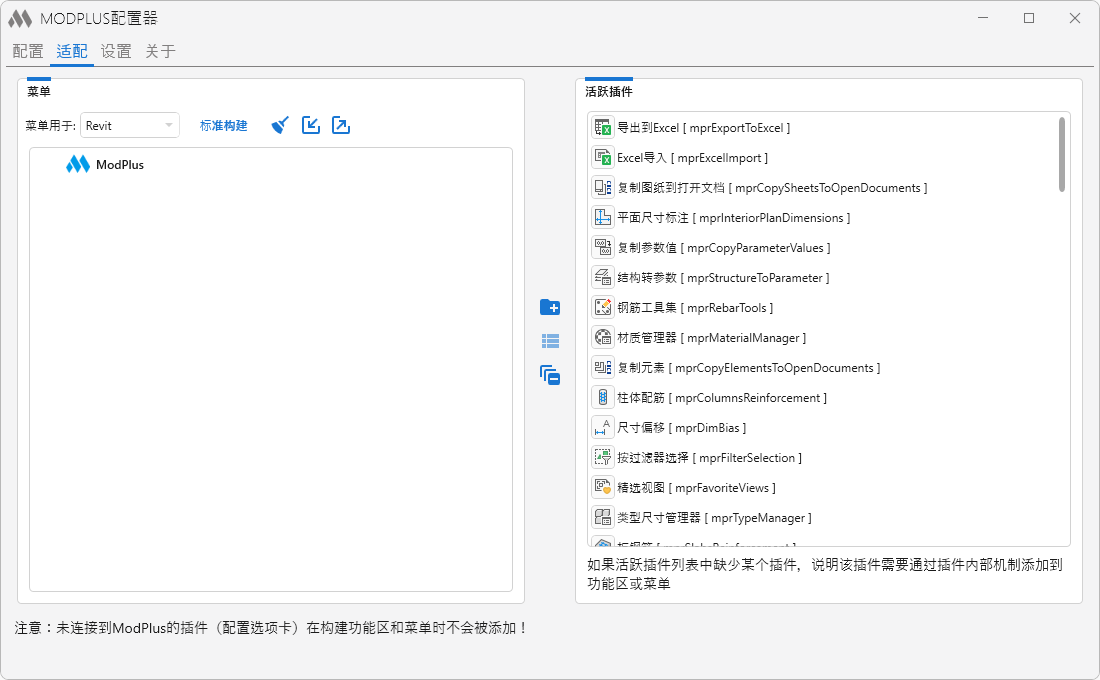Select 尺寸偏移 plugin text

(x=681, y=428)
